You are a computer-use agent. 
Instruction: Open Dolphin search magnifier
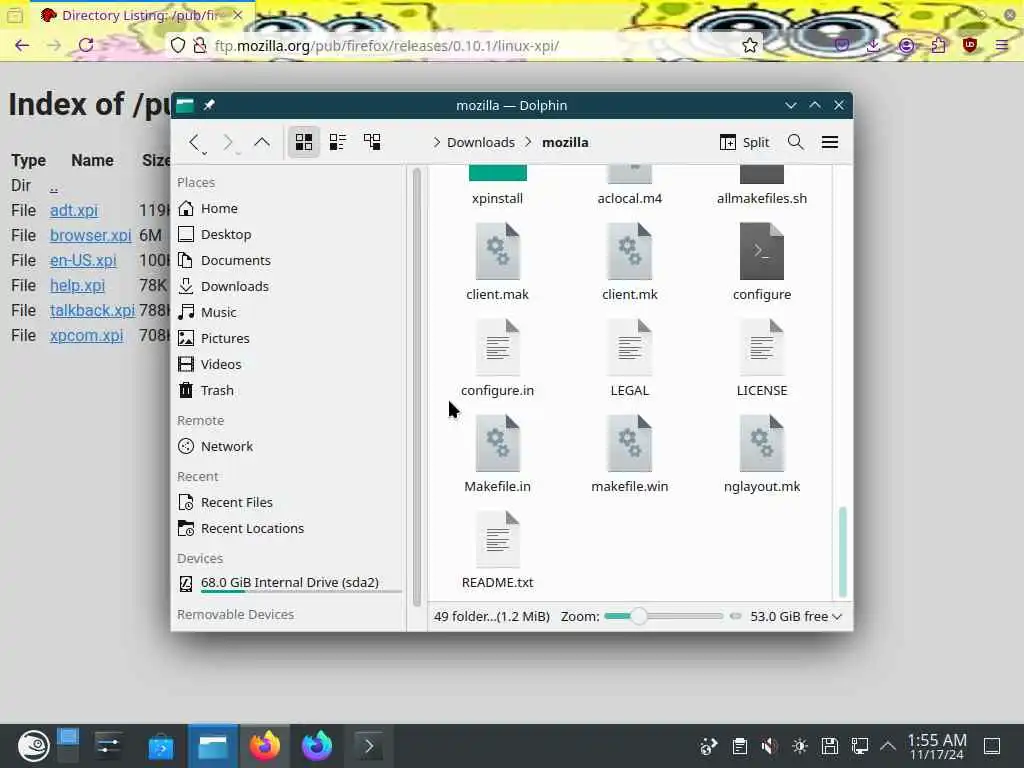click(795, 142)
